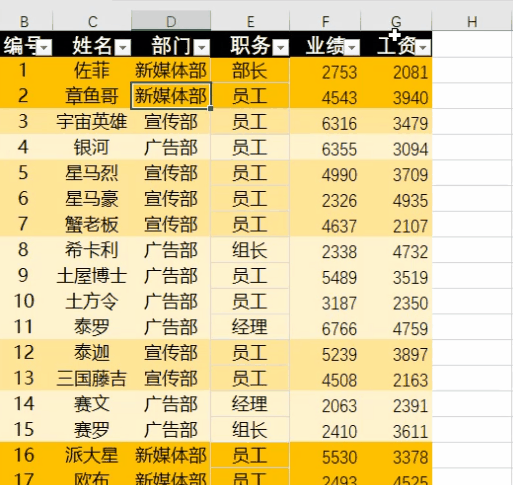Select 业绩 value 6766
The height and width of the screenshot is (485, 513).
[x=325, y=328]
